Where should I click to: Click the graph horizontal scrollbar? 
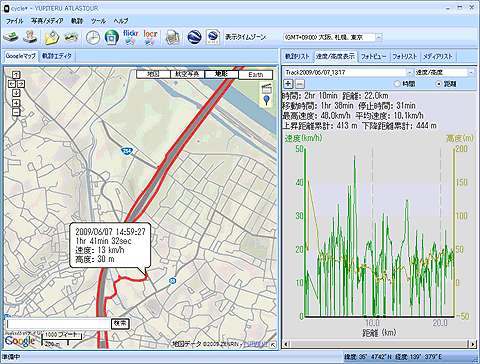coord(379,343)
